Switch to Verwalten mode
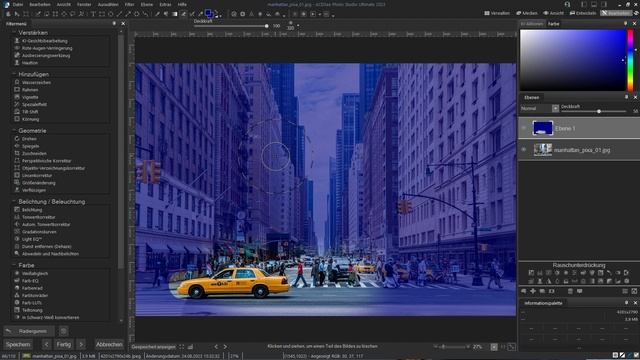 [x=497, y=13]
